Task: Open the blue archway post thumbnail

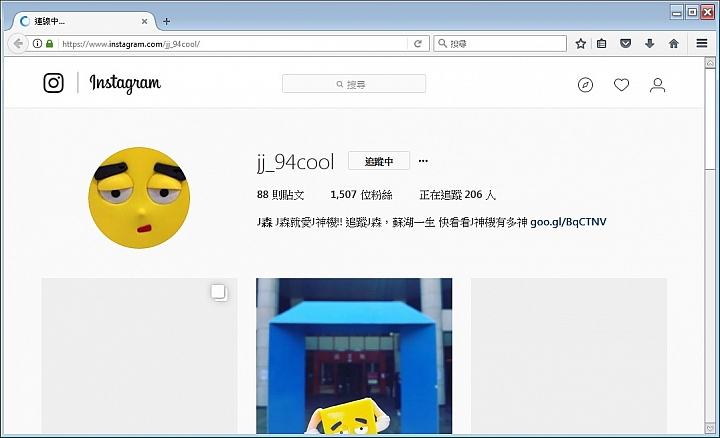Action: point(354,356)
